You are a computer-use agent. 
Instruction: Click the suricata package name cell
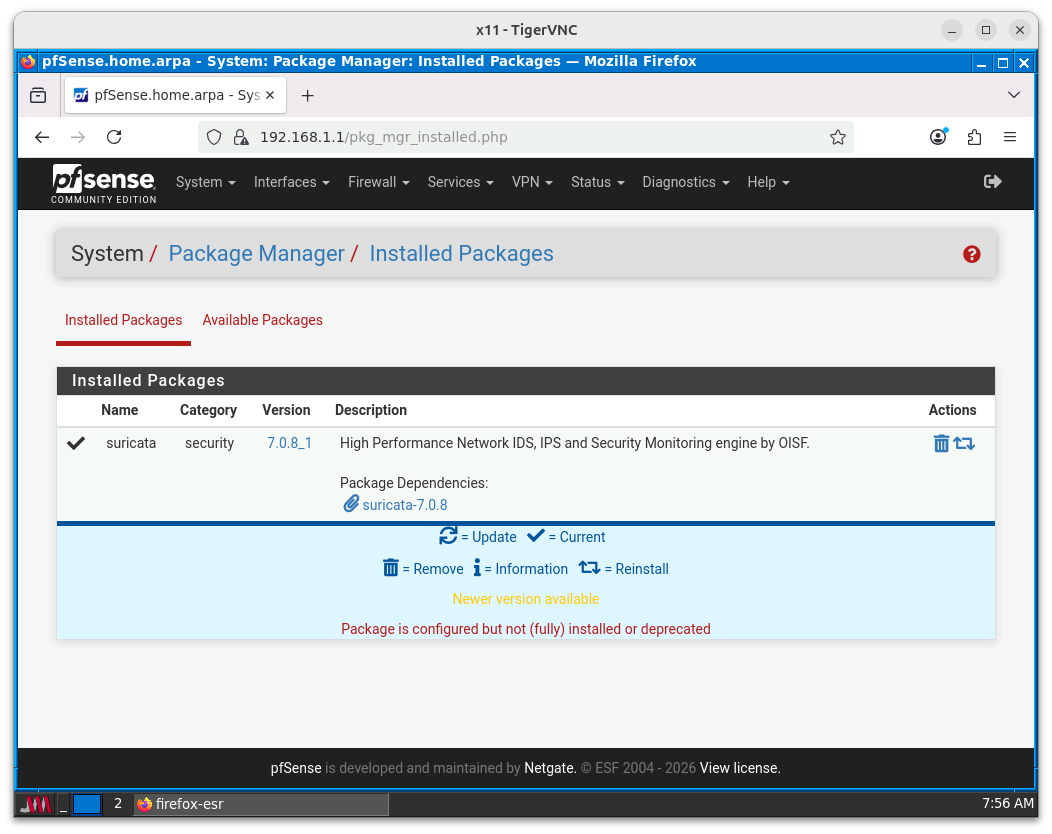[131, 444]
